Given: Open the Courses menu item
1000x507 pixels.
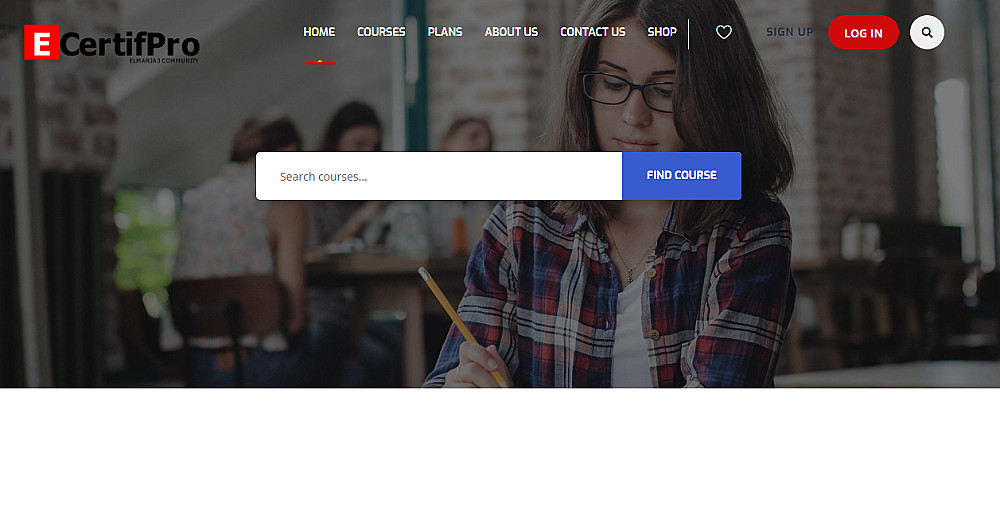Looking at the screenshot, I should click(381, 32).
